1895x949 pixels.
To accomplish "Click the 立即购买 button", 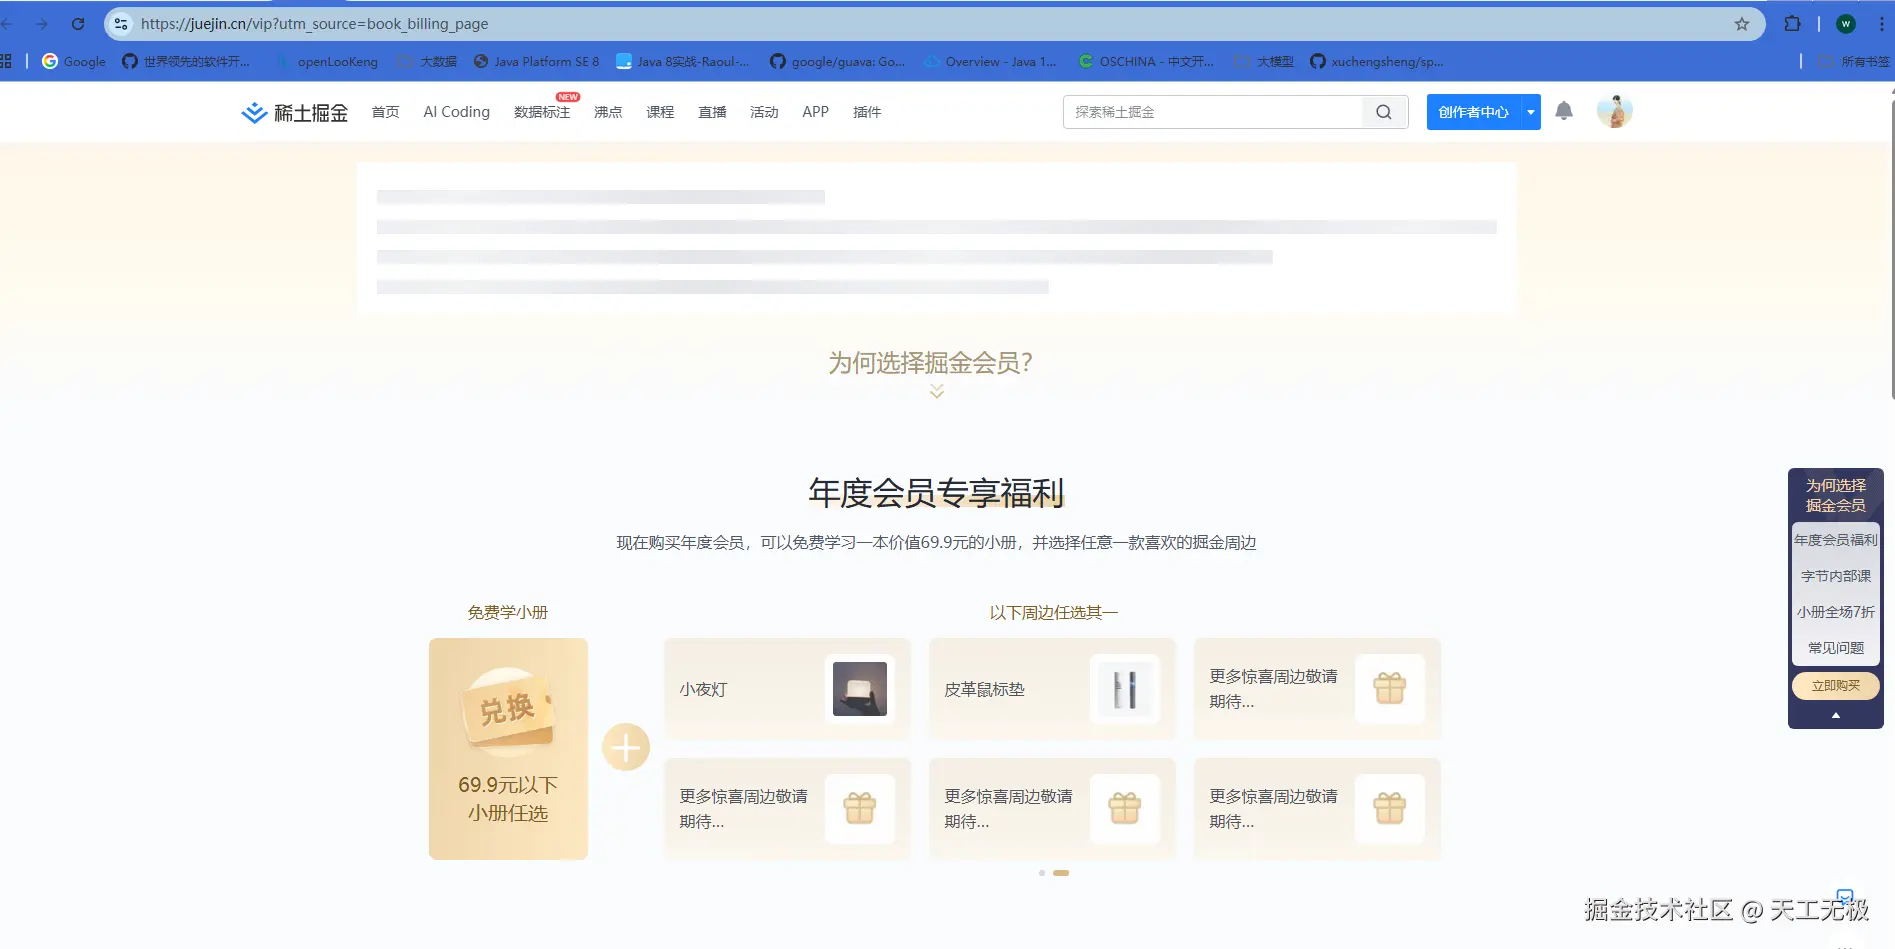I will [1835, 685].
